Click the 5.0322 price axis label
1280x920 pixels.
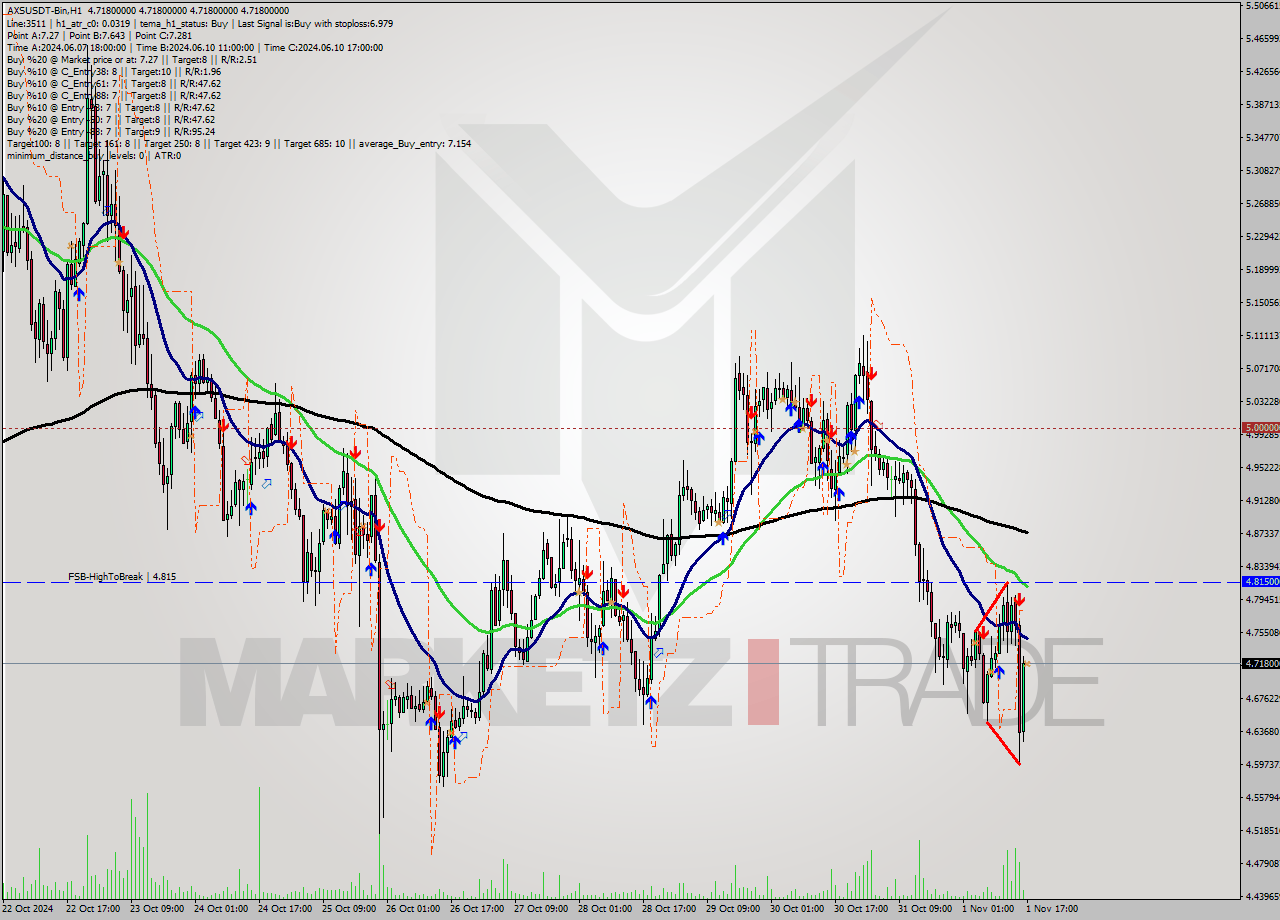(x=1262, y=401)
